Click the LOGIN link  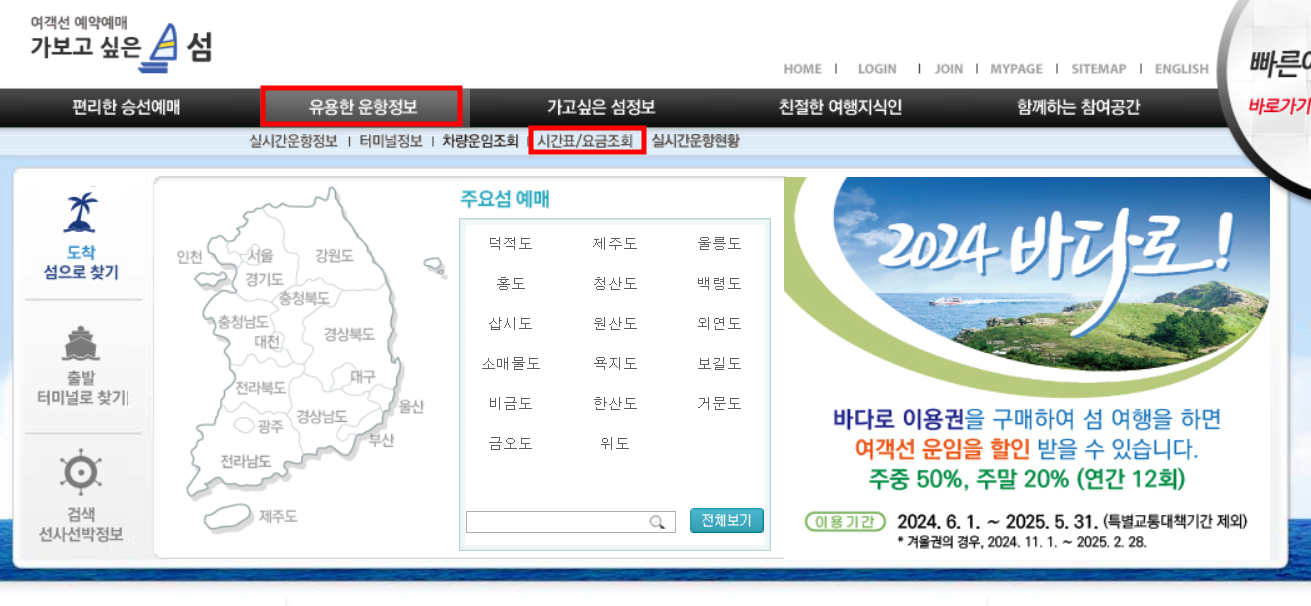pyautogui.click(x=875, y=69)
